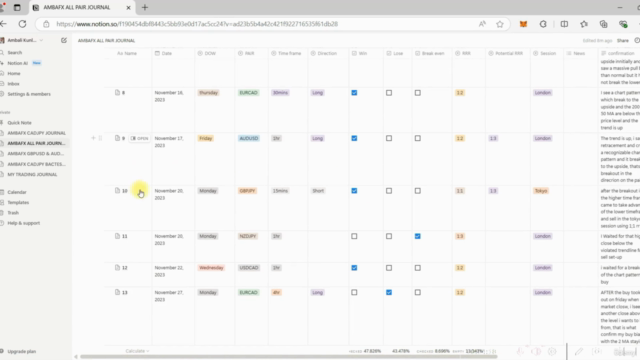Open the split screen icon in browser toolbar

(564, 24)
